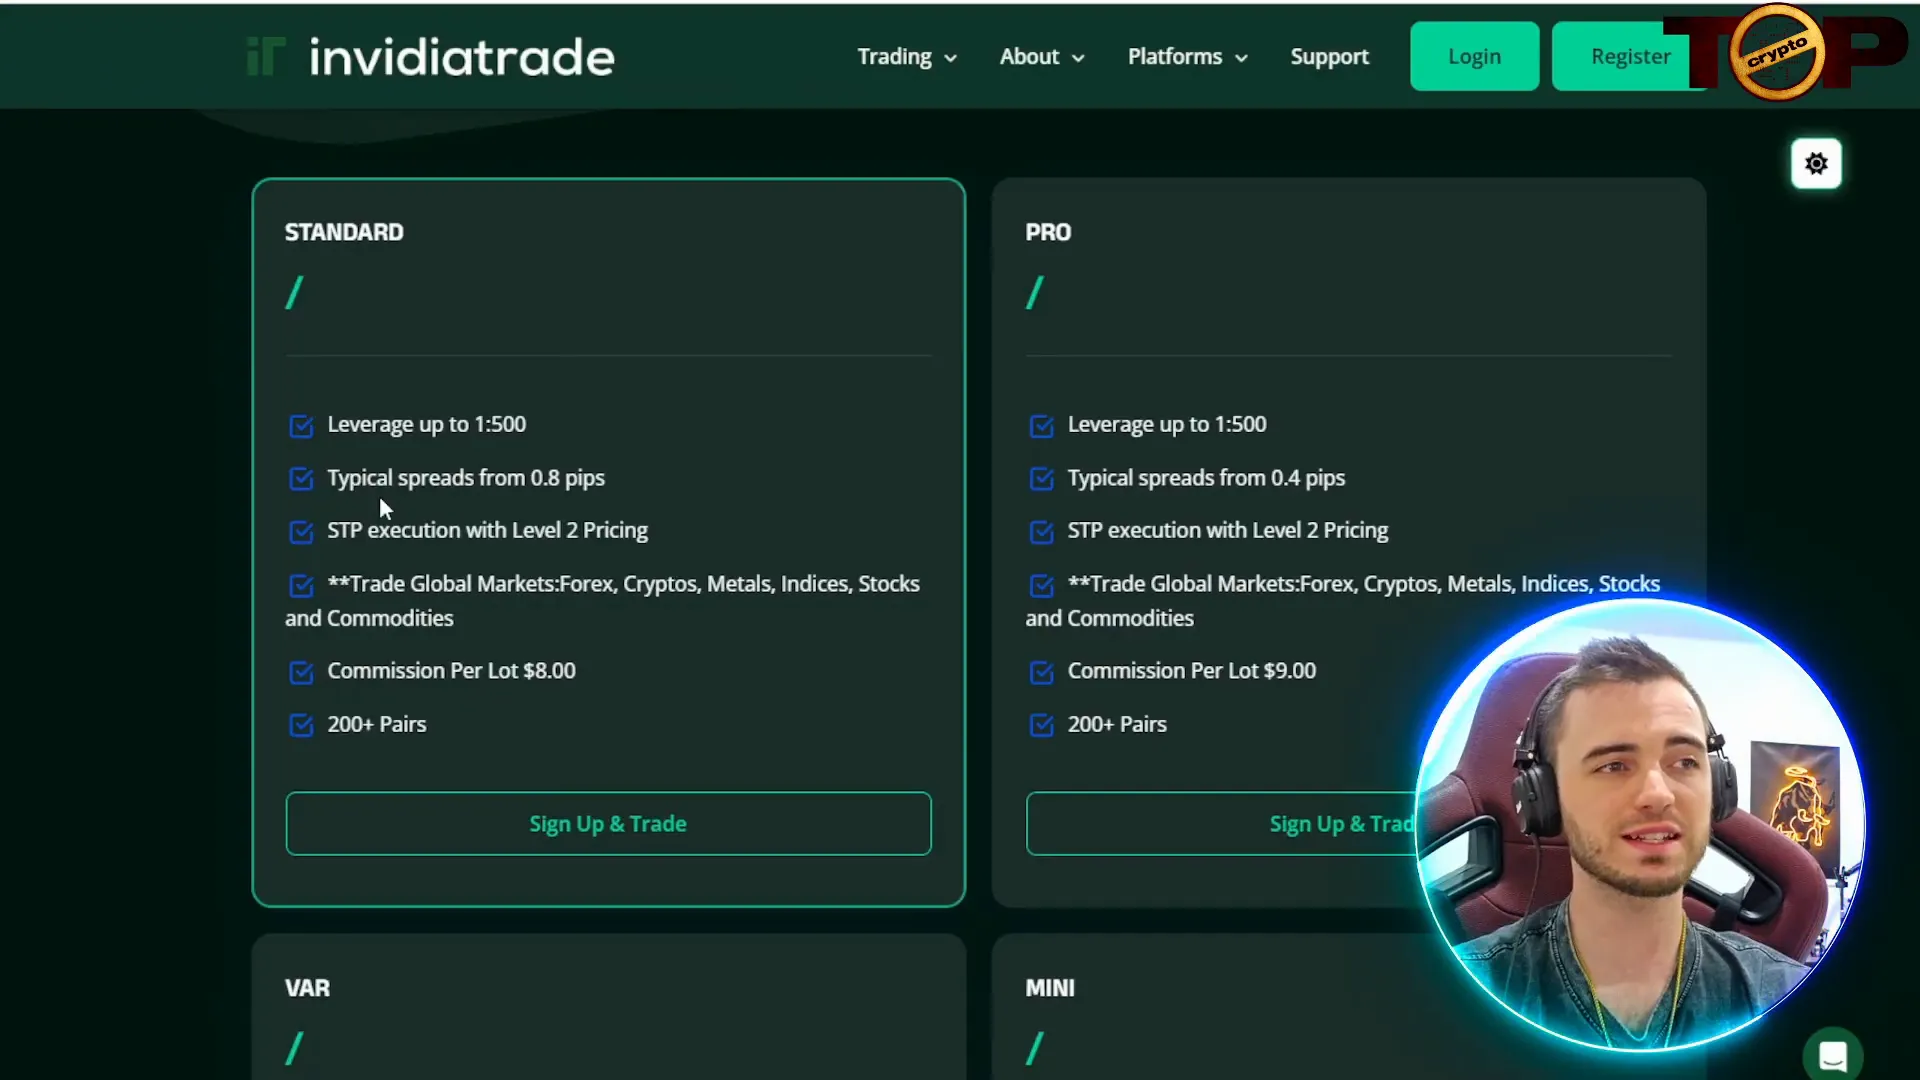Click the Pro 0.4 pips checkmark icon
1920x1080 pixels.
click(1041, 479)
